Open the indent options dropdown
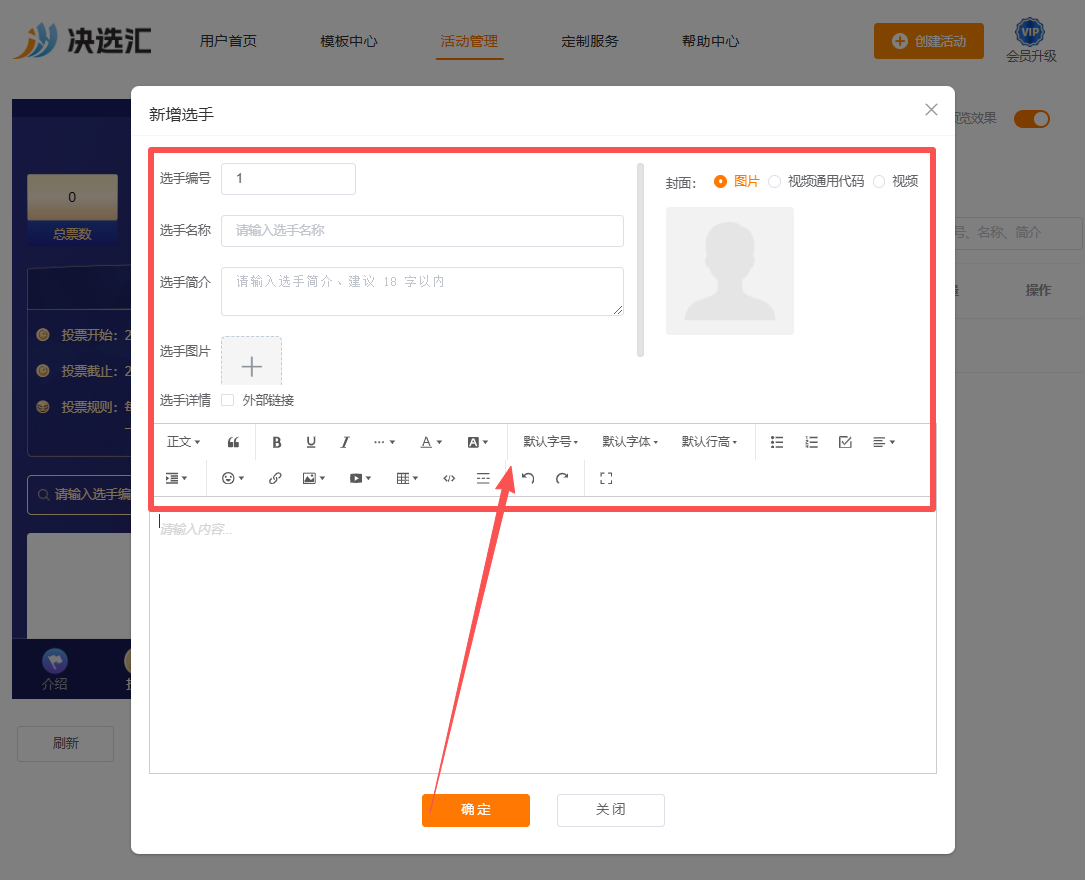Screen dimensions: 1085x880 tap(176, 478)
